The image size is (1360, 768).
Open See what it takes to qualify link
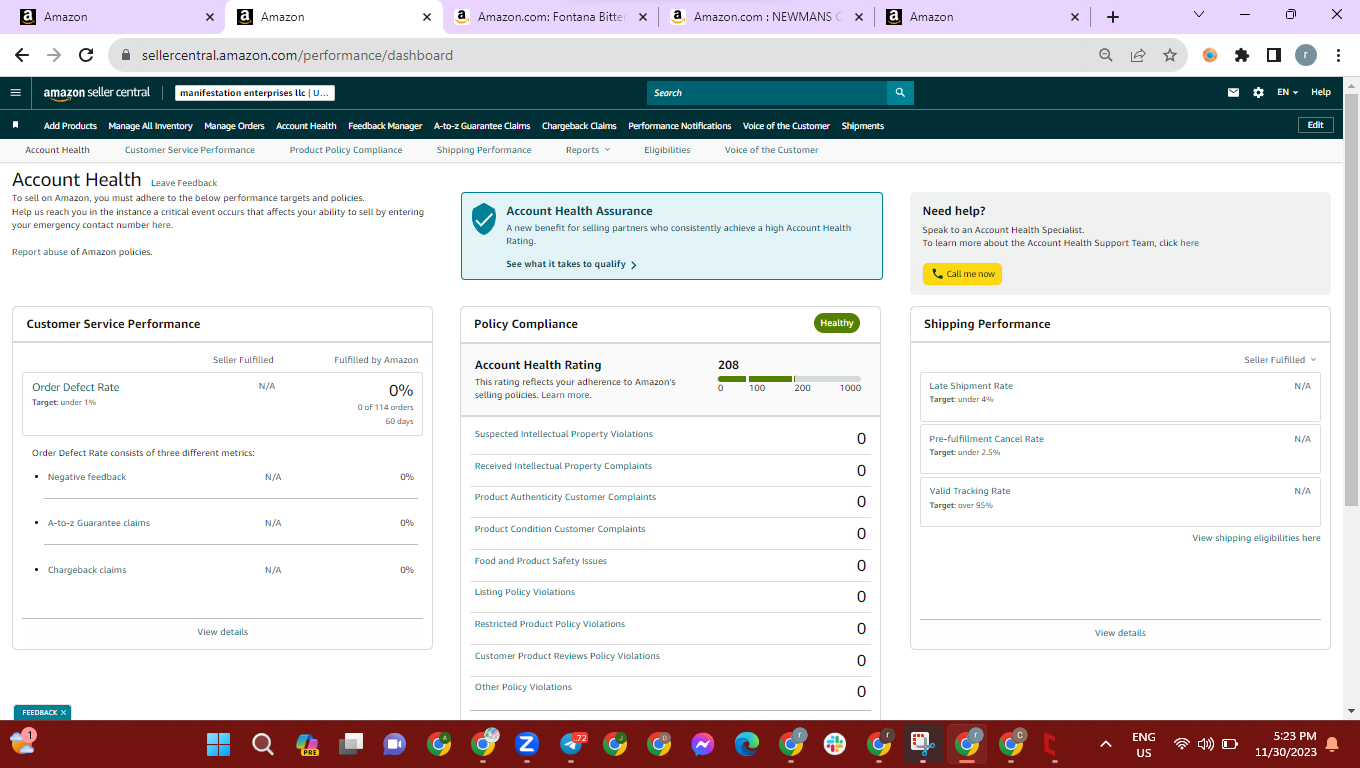pos(571,264)
